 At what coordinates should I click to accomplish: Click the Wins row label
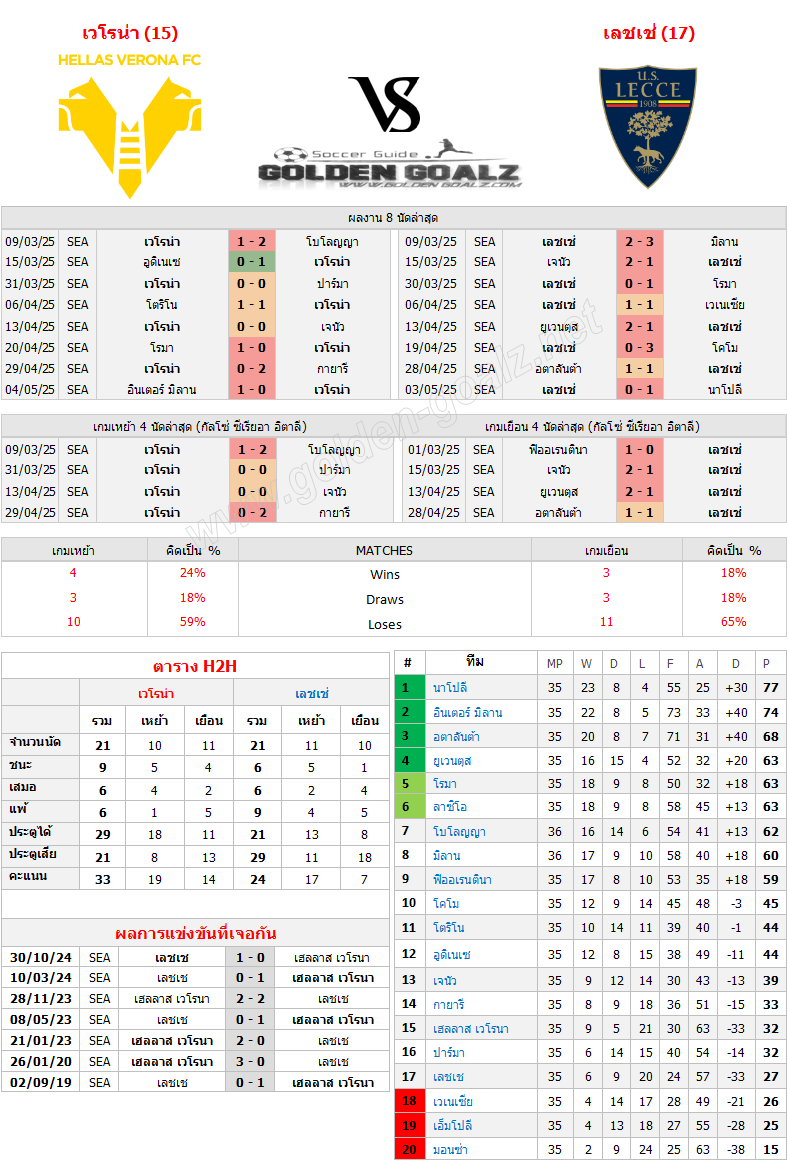click(384, 575)
